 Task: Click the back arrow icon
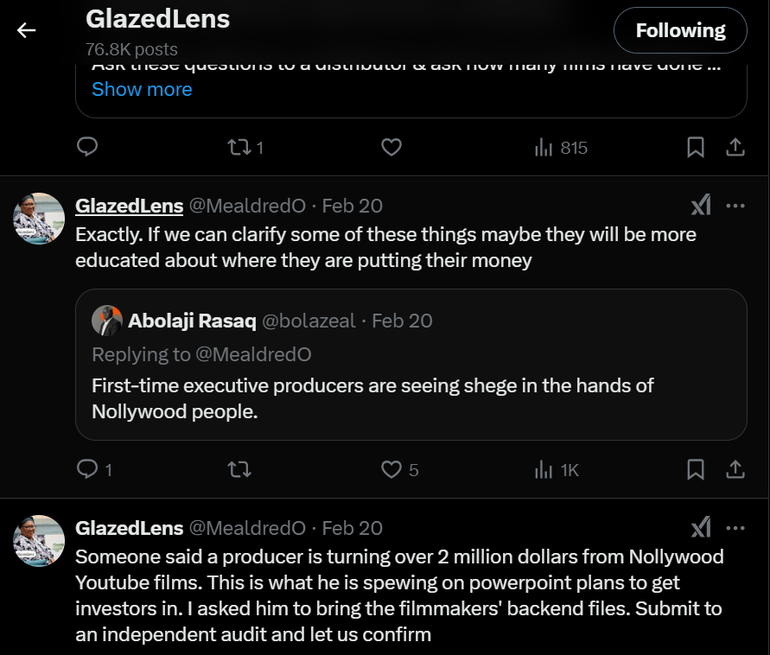pos(26,30)
